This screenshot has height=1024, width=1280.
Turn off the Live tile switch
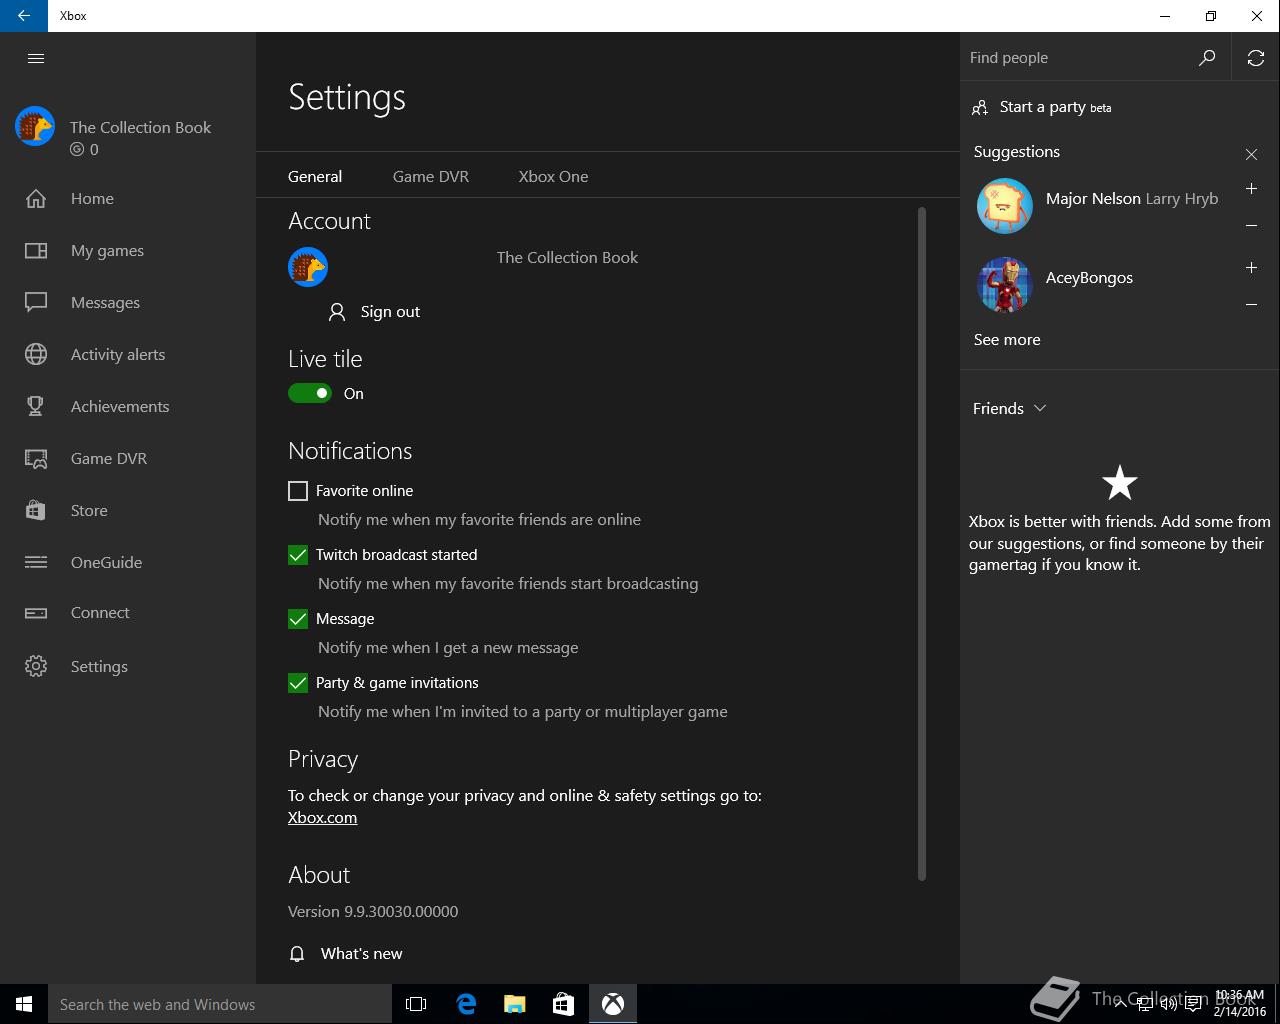click(x=310, y=393)
